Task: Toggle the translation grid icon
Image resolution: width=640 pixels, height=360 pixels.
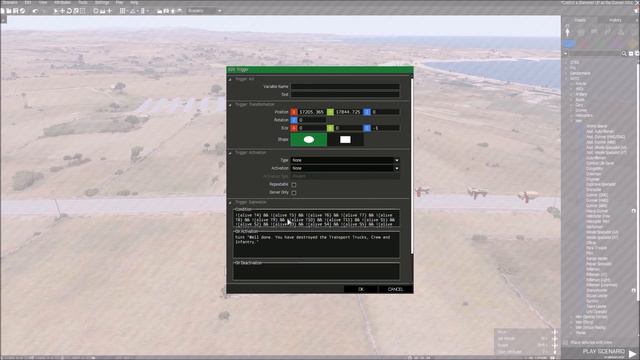Action: [122, 11]
